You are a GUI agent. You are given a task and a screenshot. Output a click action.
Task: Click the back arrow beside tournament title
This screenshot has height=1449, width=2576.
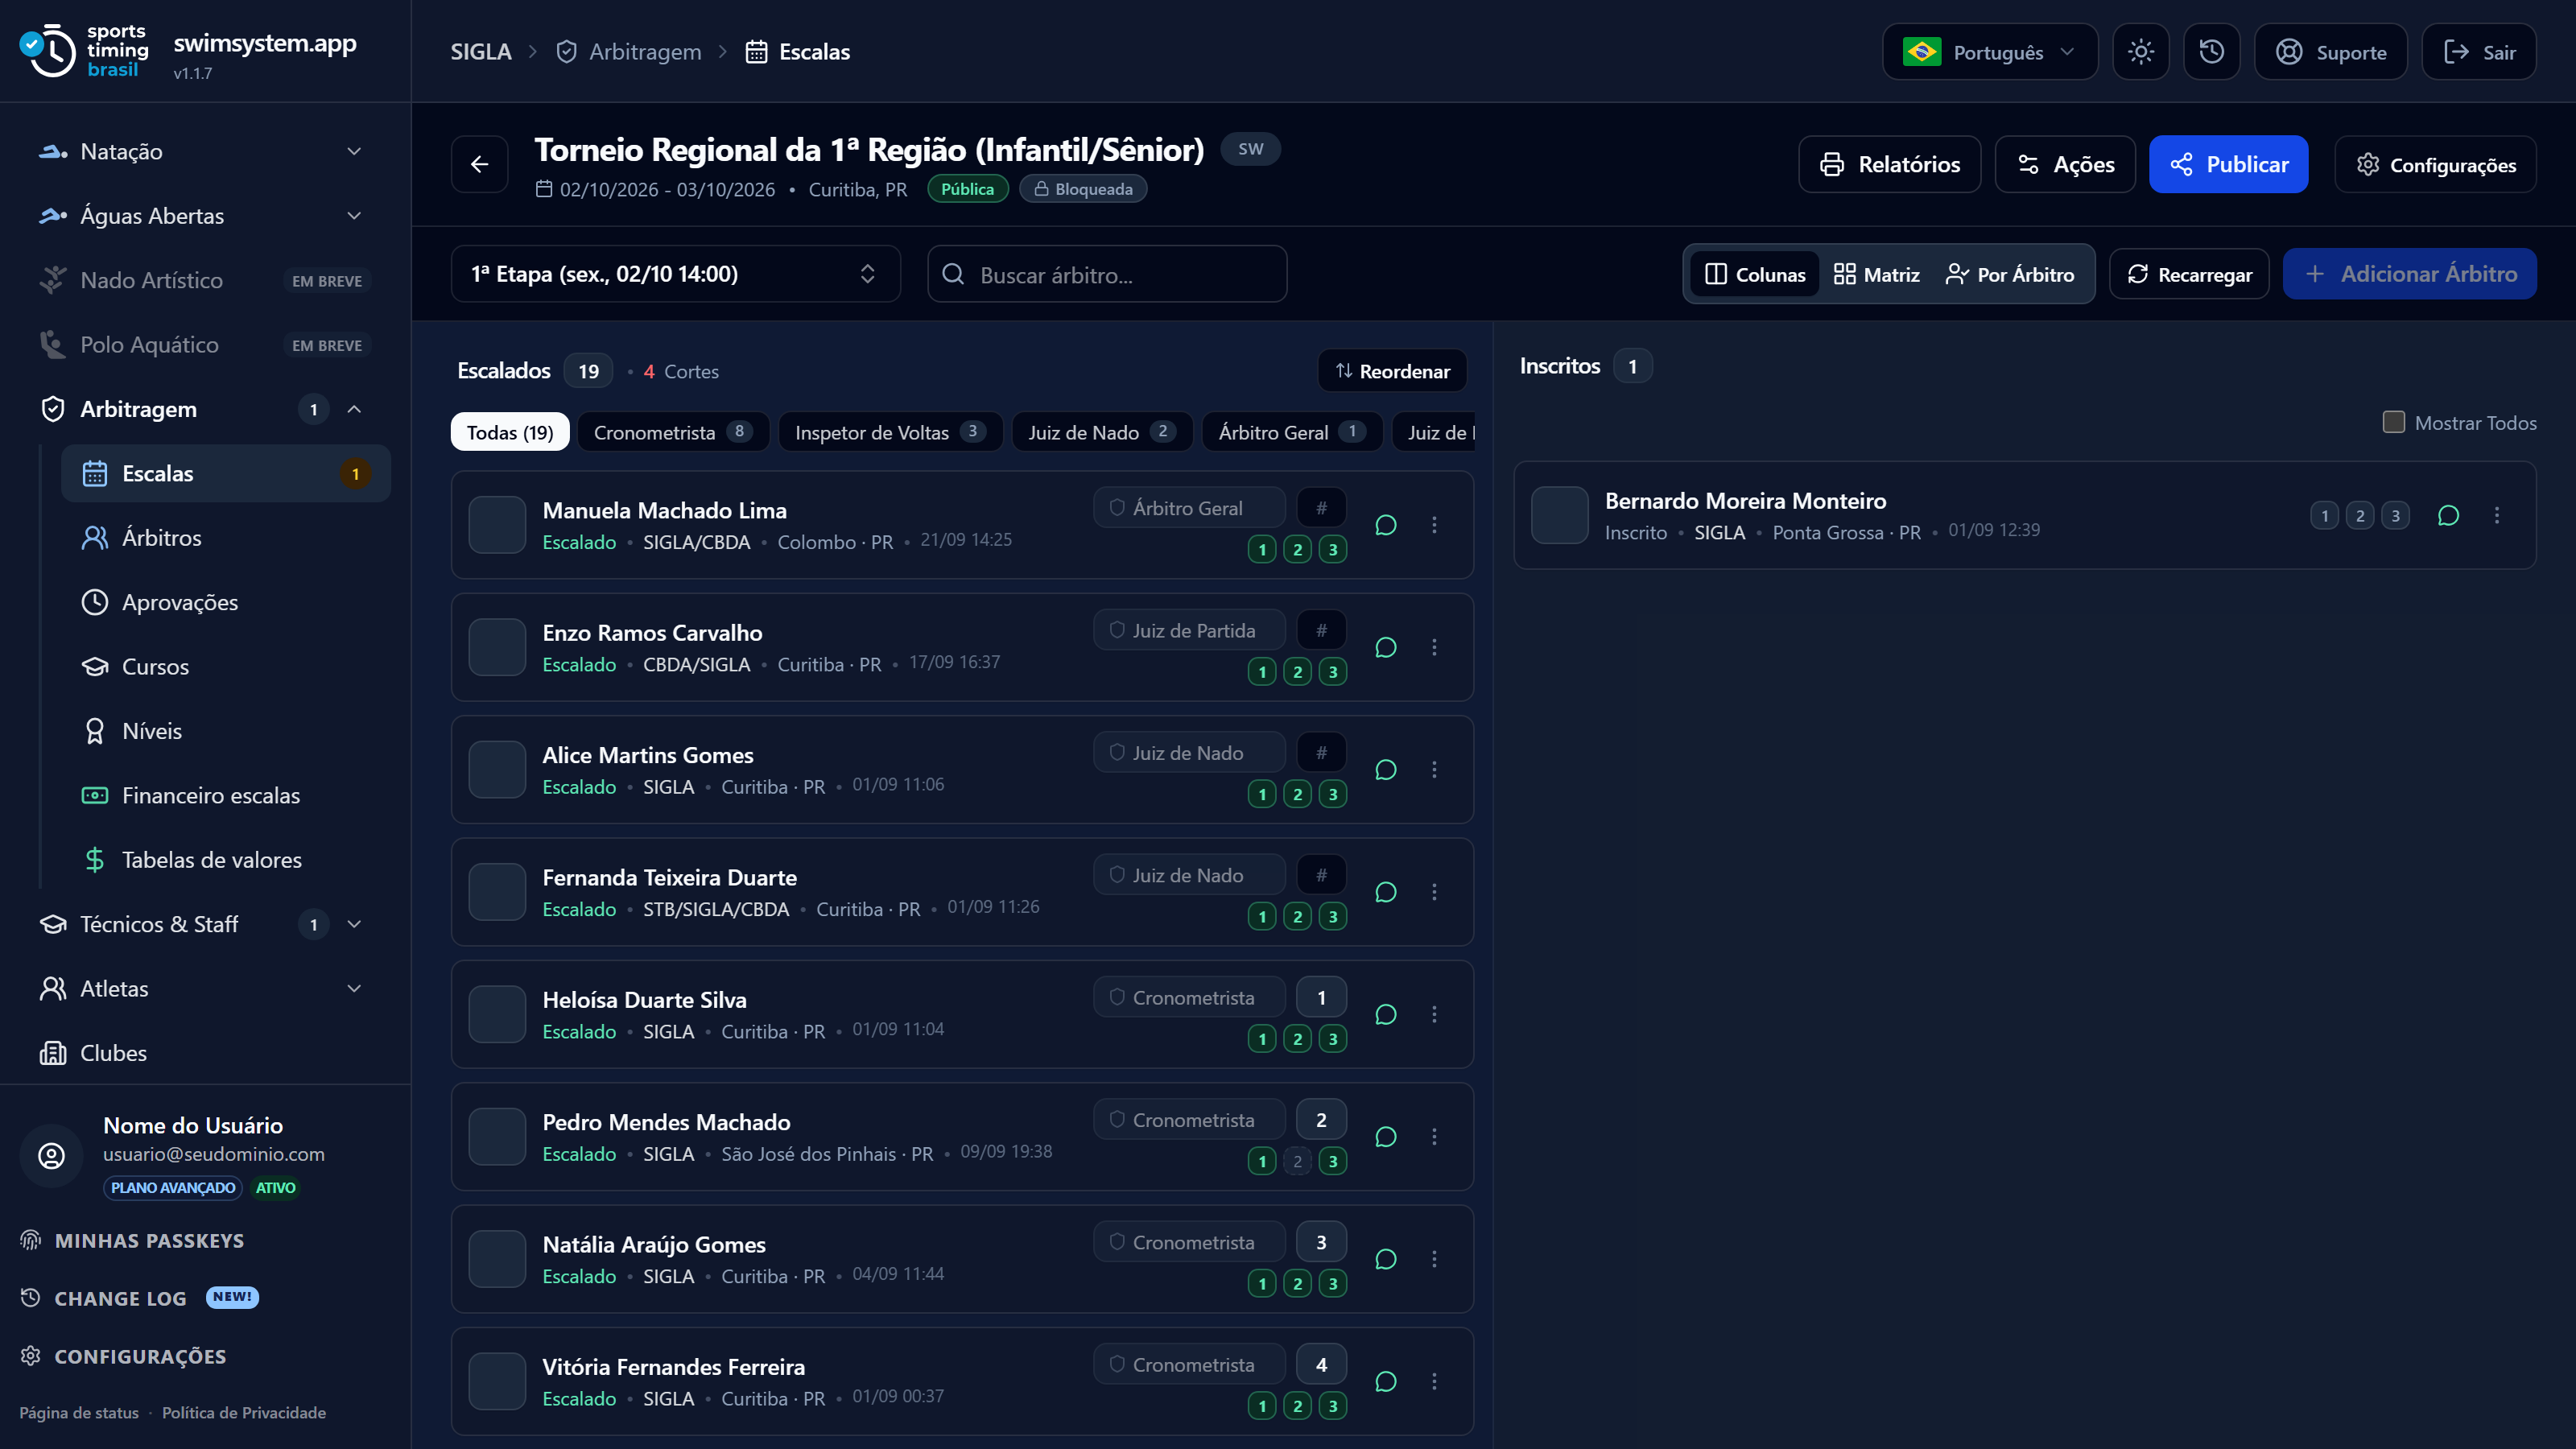point(480,164)
